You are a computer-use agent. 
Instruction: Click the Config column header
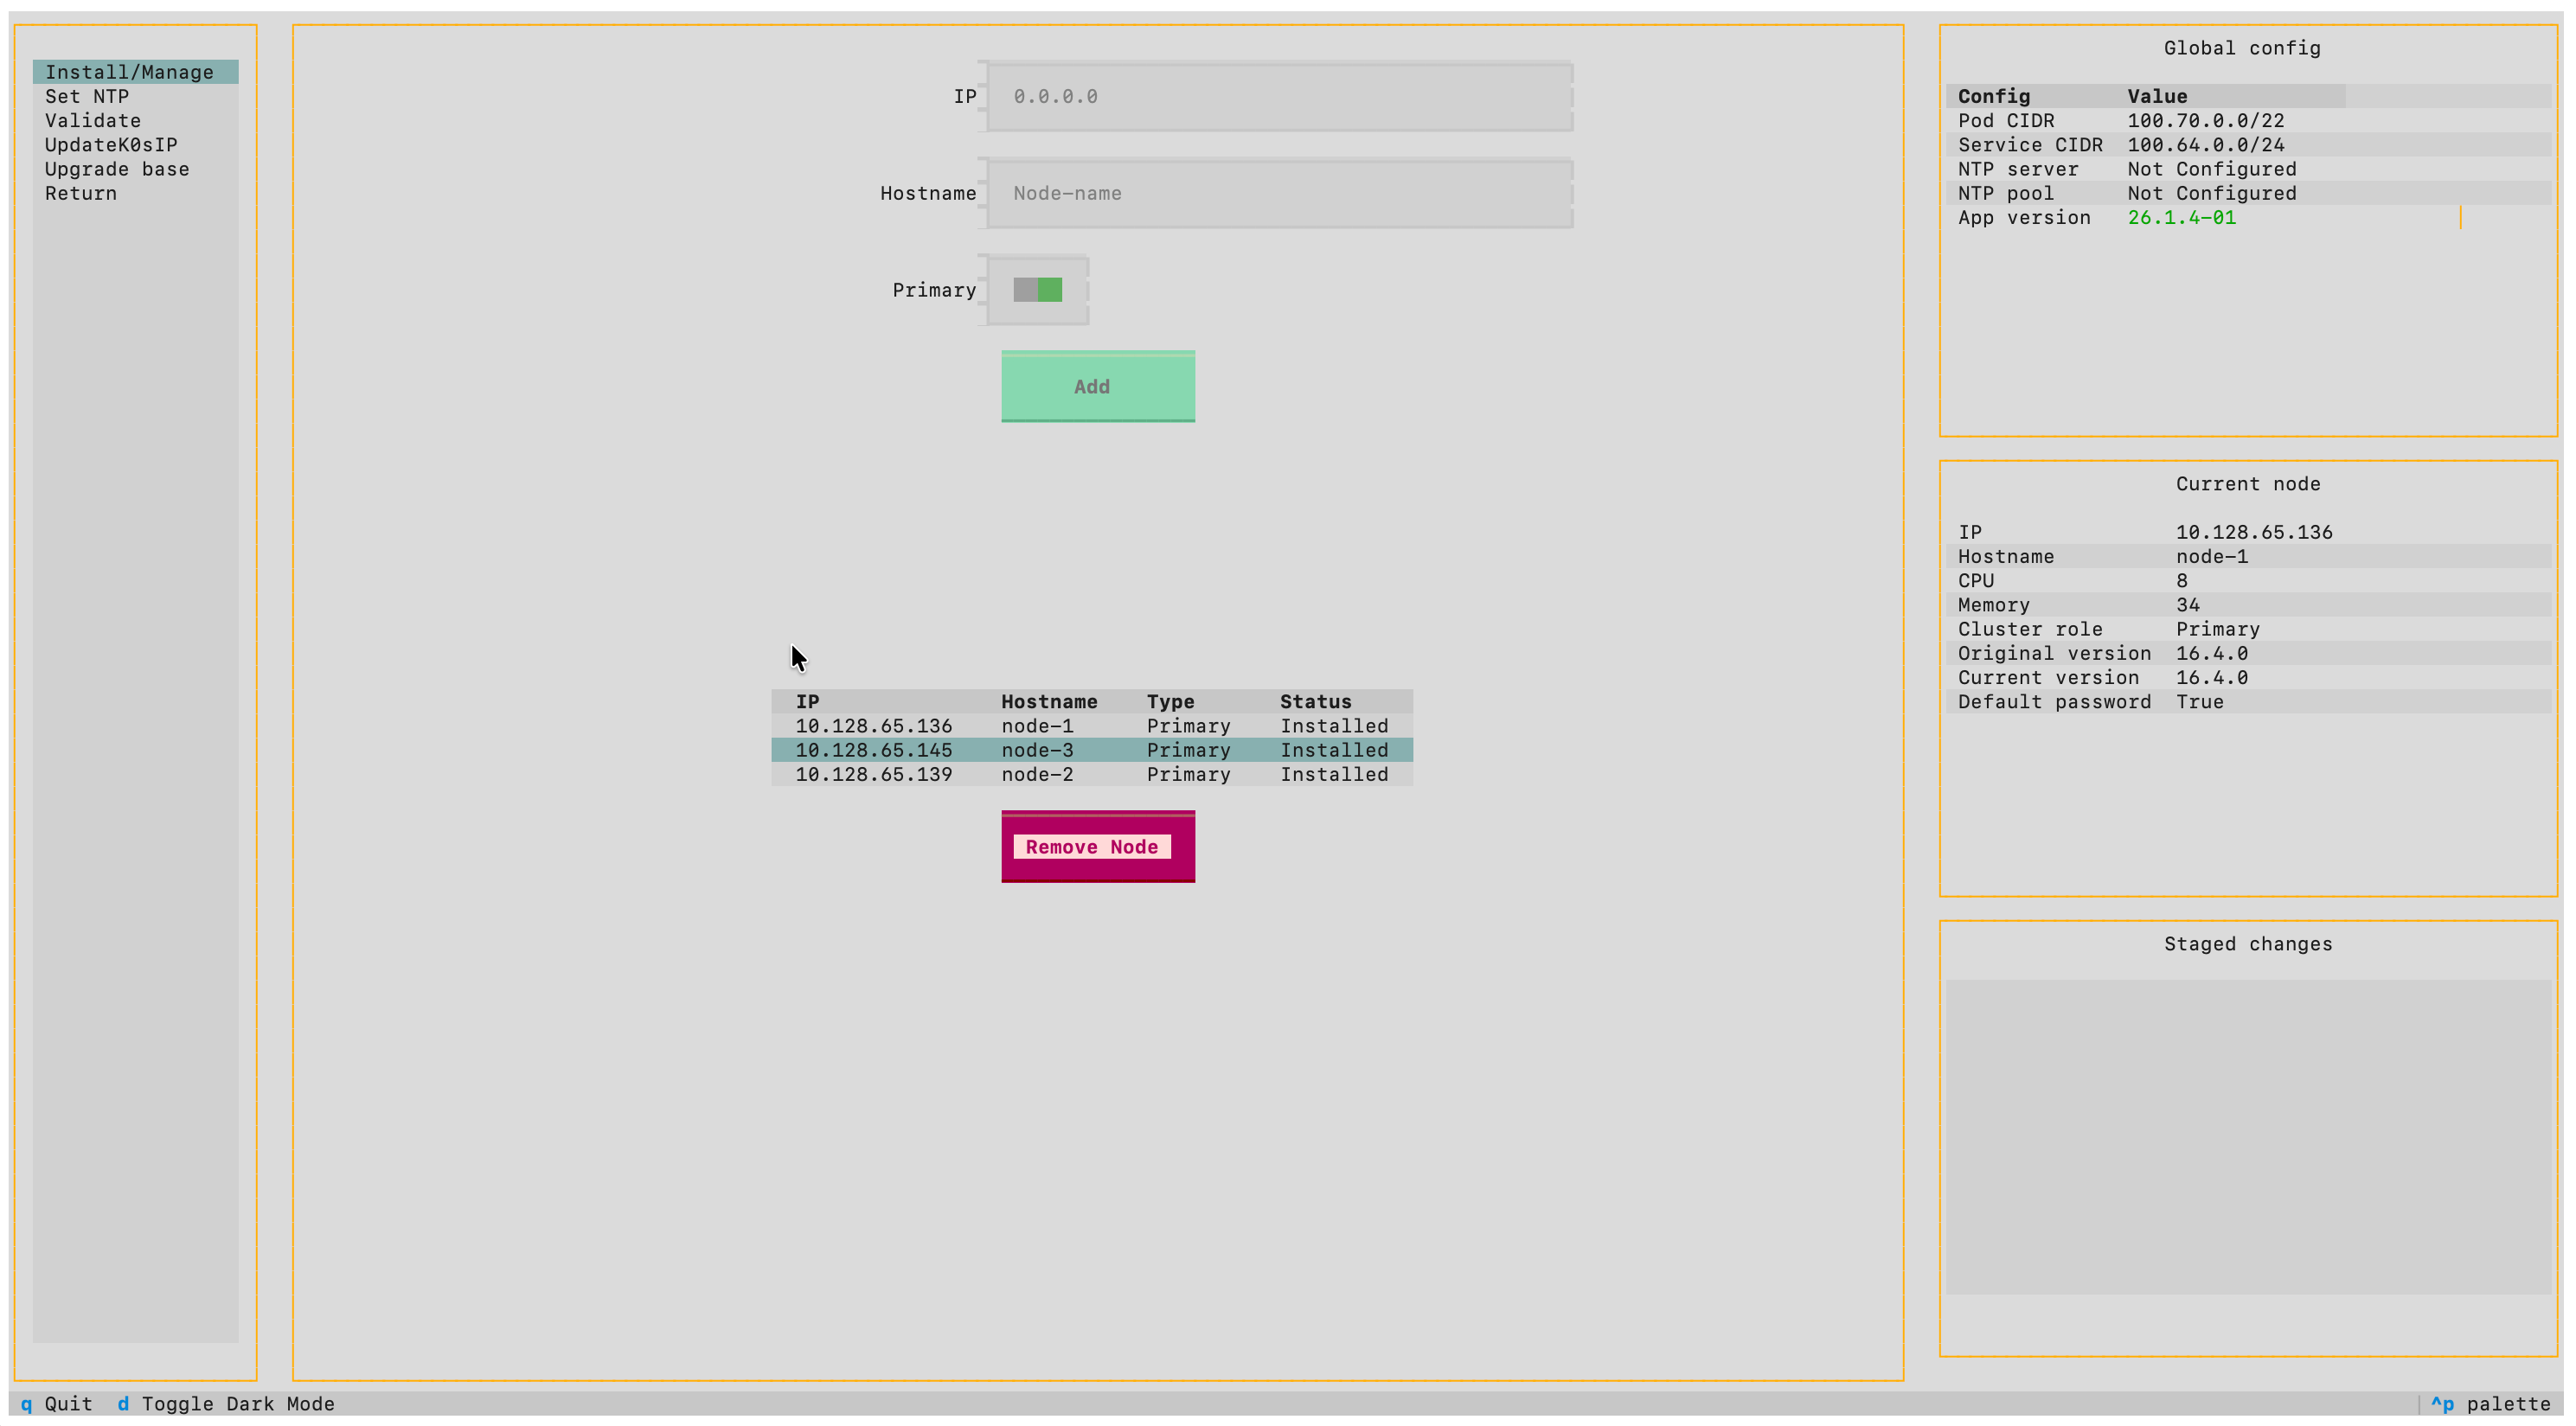pos(1993,96)
